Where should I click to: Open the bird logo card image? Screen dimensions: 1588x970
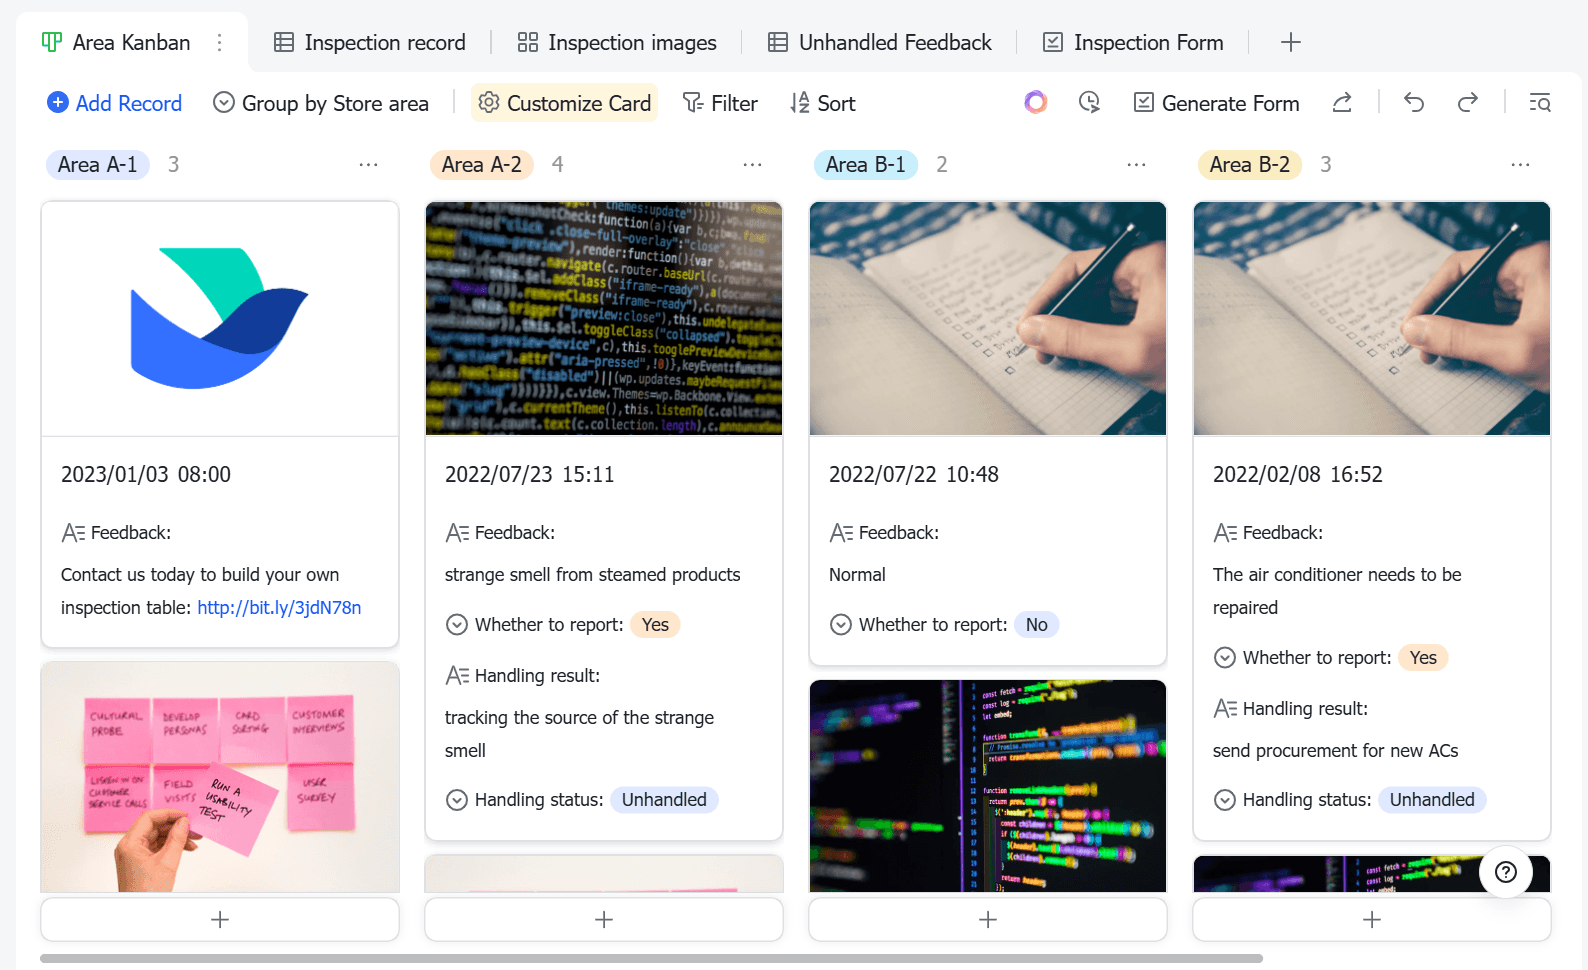pyautogui.click(x=220, y=319)
